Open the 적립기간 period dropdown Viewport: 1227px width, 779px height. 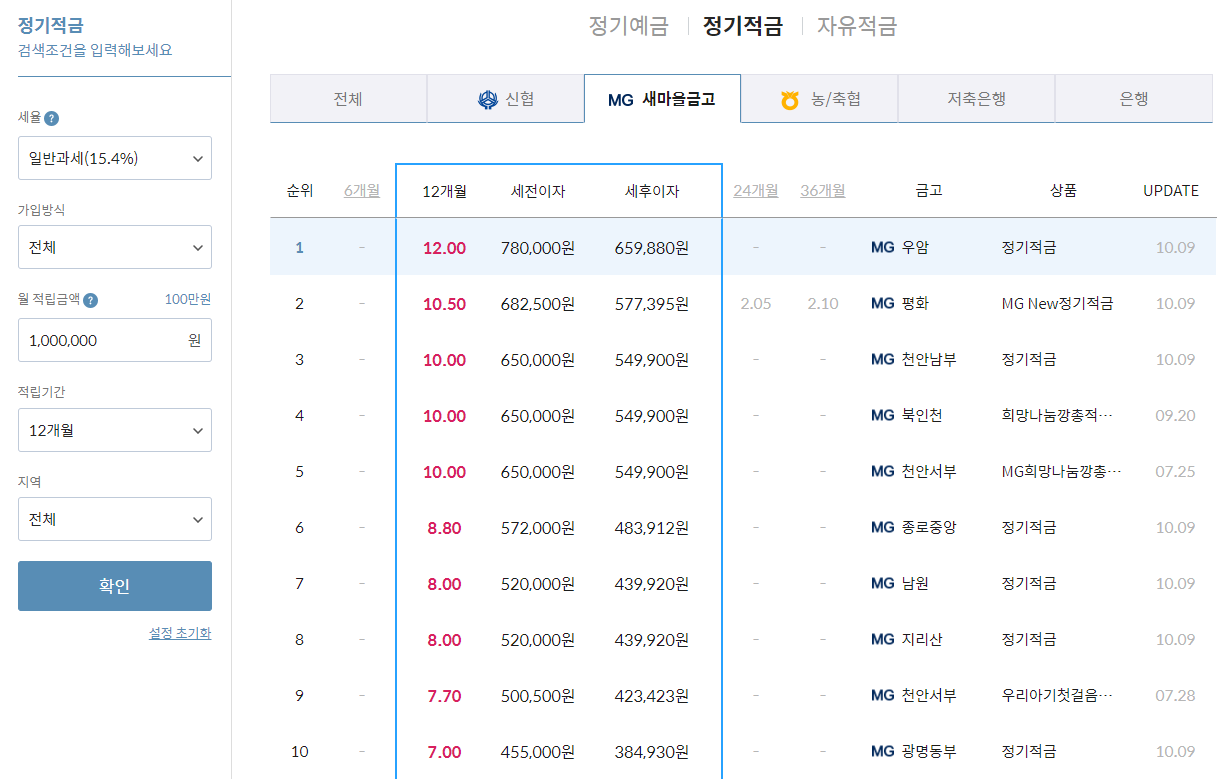114,430
